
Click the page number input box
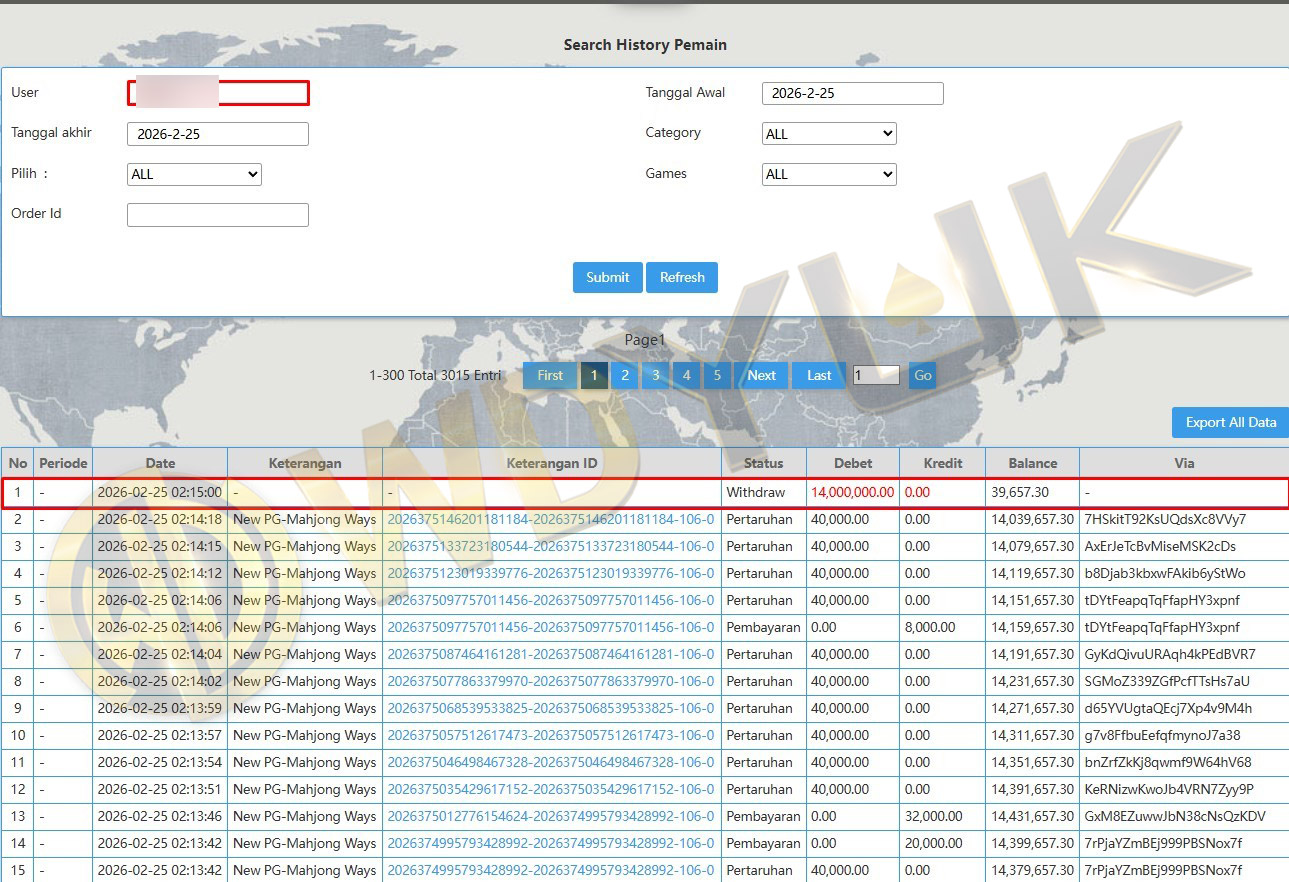[876, 375]
